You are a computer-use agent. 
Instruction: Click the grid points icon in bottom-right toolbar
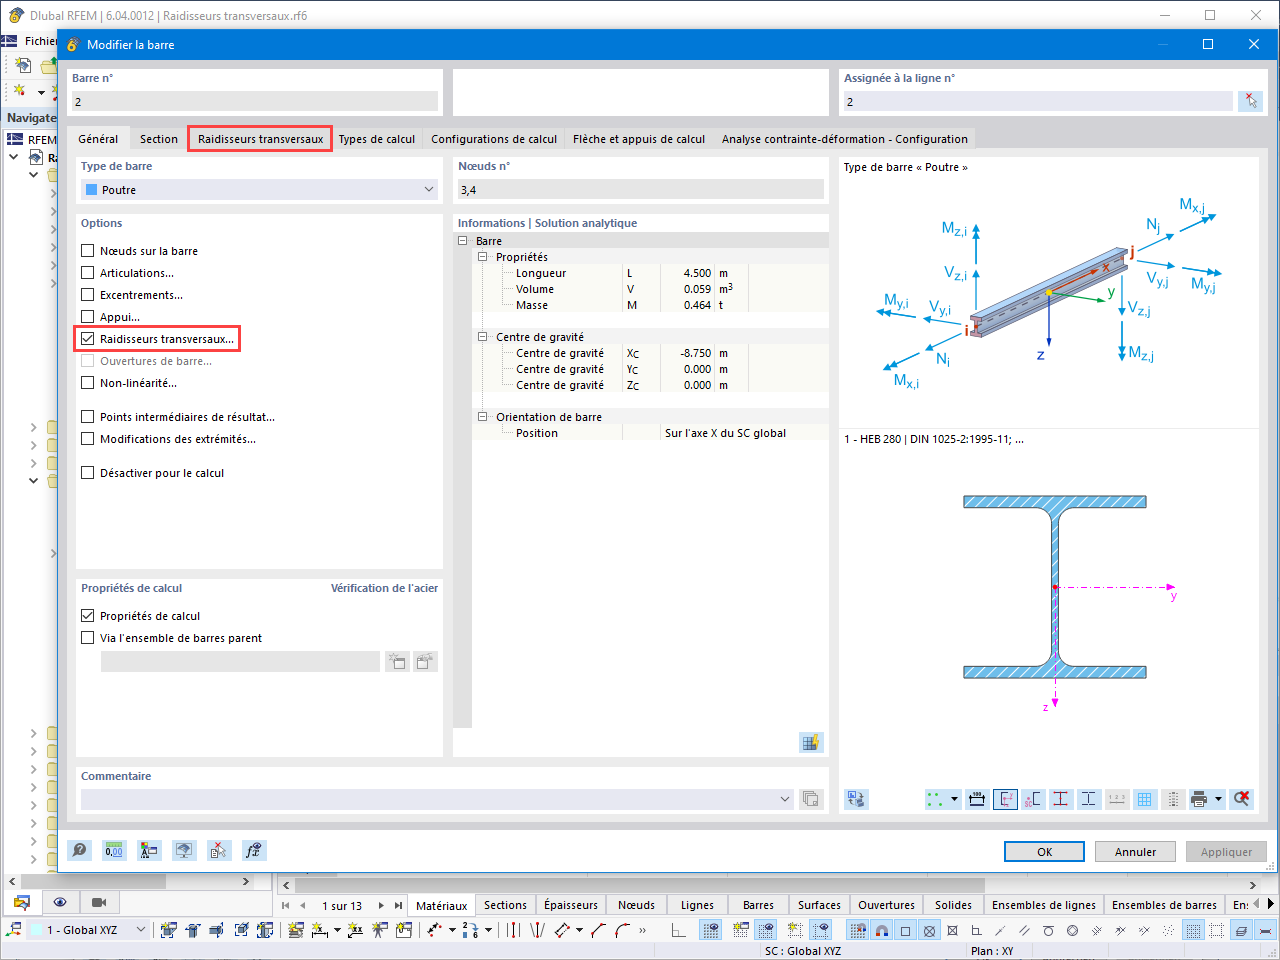(1194, 930)
